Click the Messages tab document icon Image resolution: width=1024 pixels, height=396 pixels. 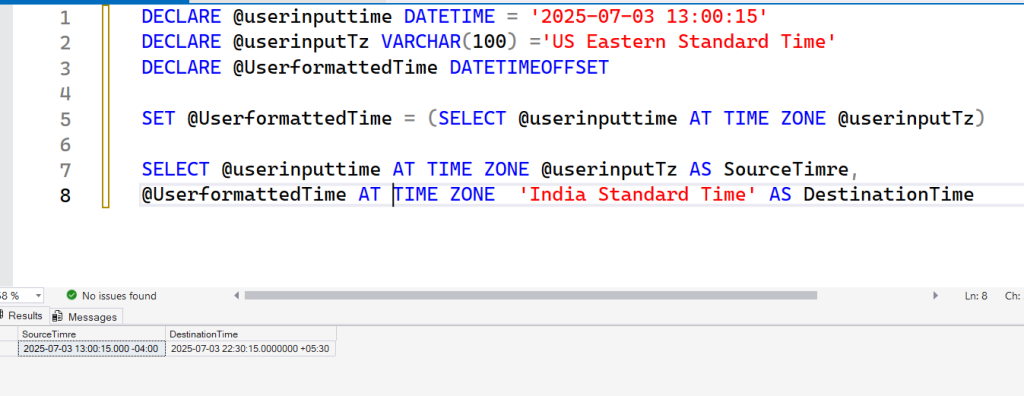click(x=57, y=316)
